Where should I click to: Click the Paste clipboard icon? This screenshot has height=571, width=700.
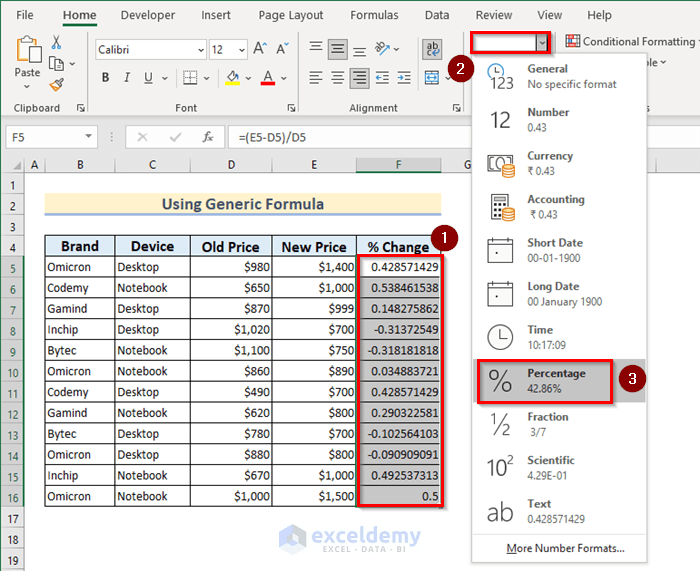(29, 50)
